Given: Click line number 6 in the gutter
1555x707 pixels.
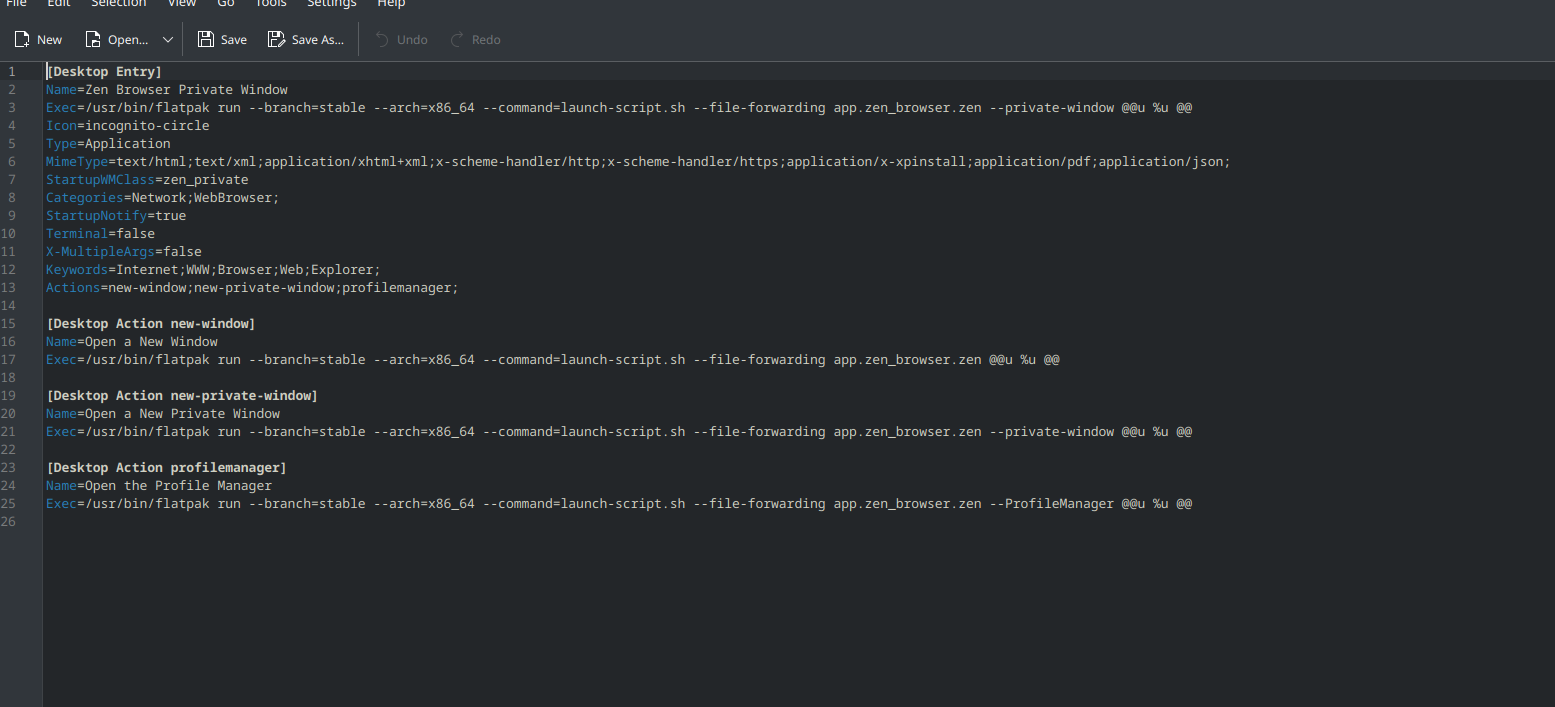Looking at the screenshot, I should point(11,162).
